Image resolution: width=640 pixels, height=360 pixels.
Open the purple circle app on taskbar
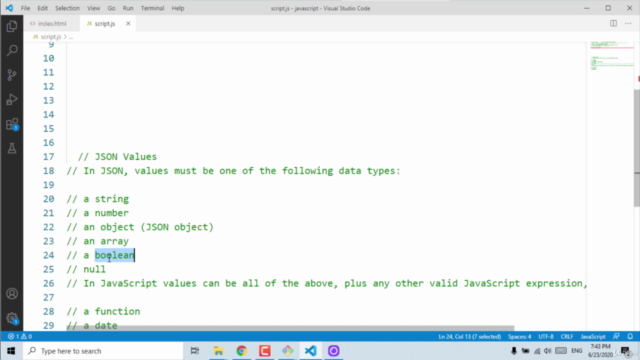[333, 351]
